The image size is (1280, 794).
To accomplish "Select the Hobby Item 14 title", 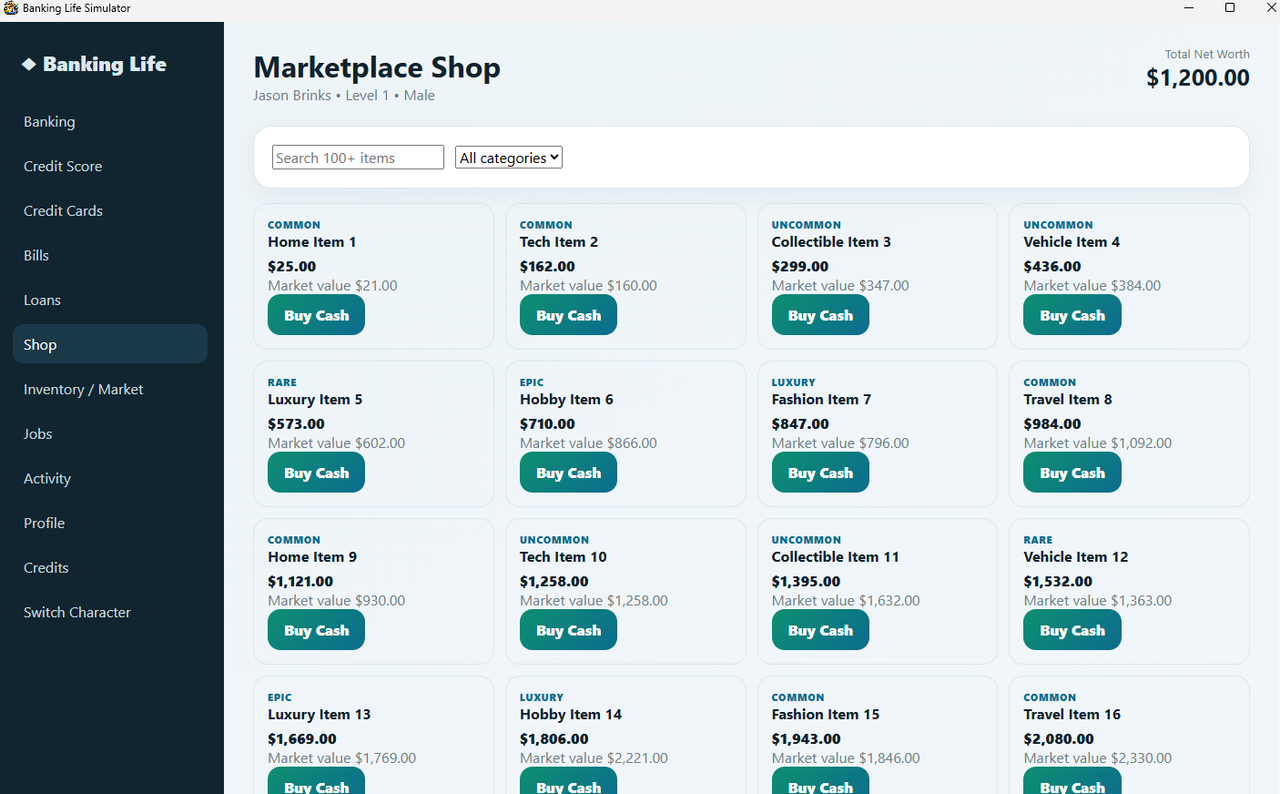I will 571,714.
